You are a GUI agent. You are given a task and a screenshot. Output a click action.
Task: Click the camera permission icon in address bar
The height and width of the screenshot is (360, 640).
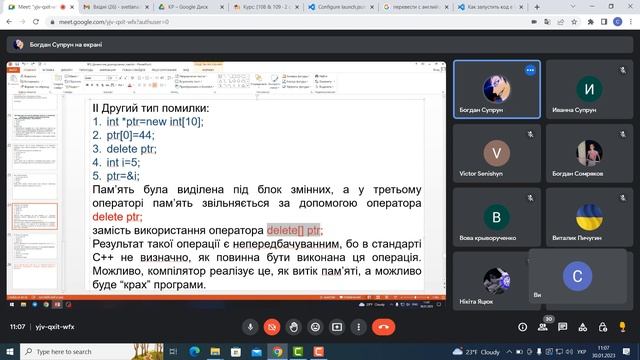534,22
